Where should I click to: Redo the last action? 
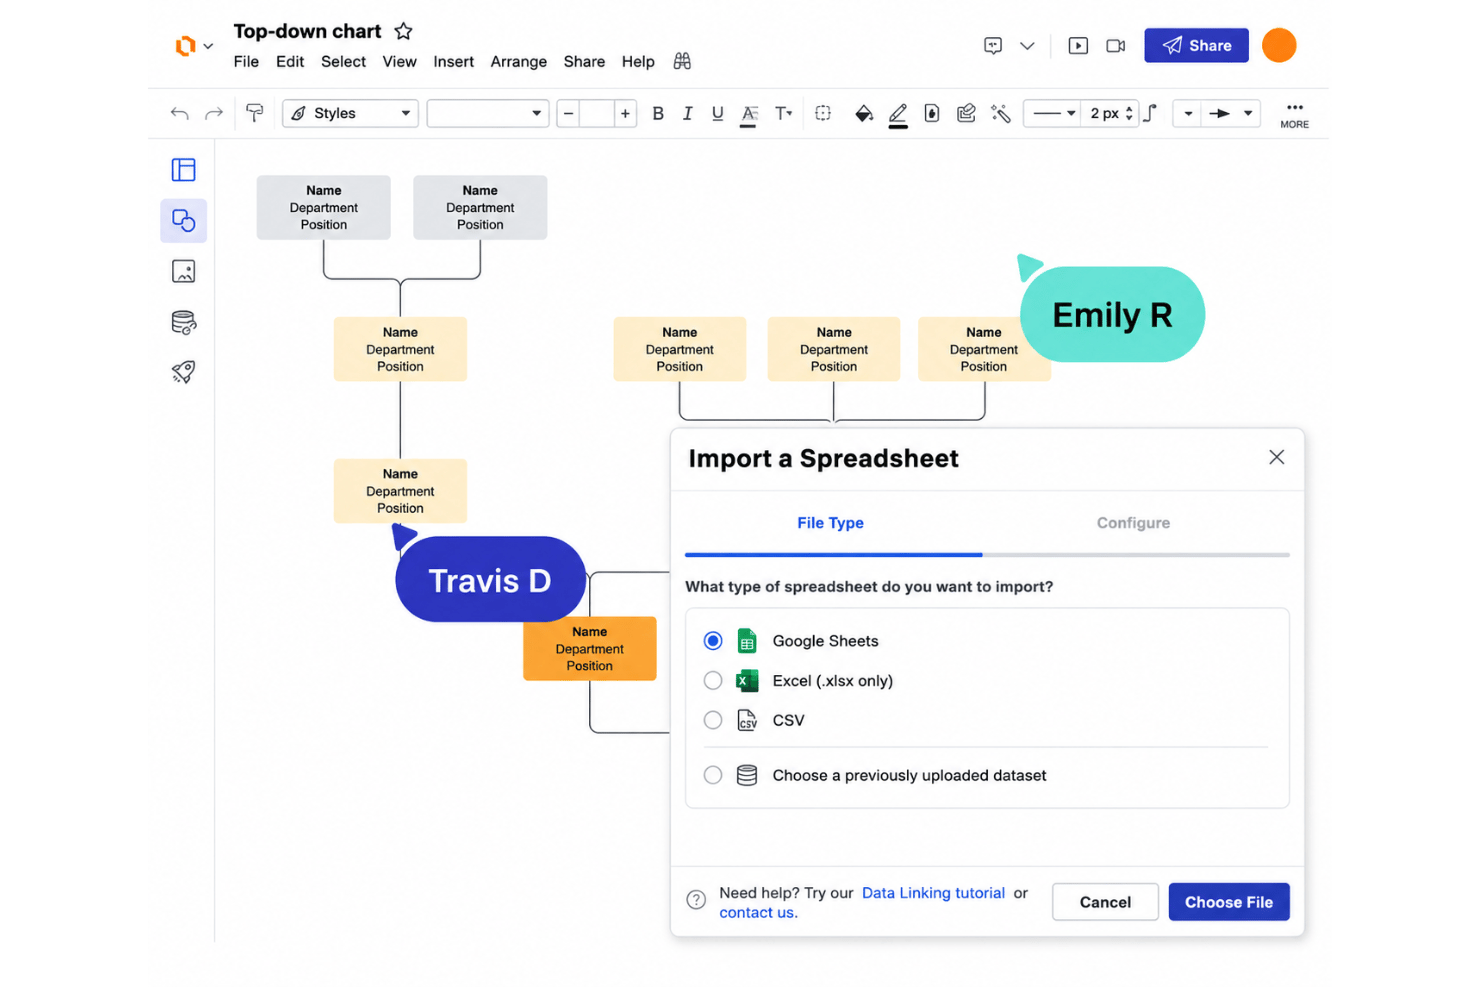(214, 114)
